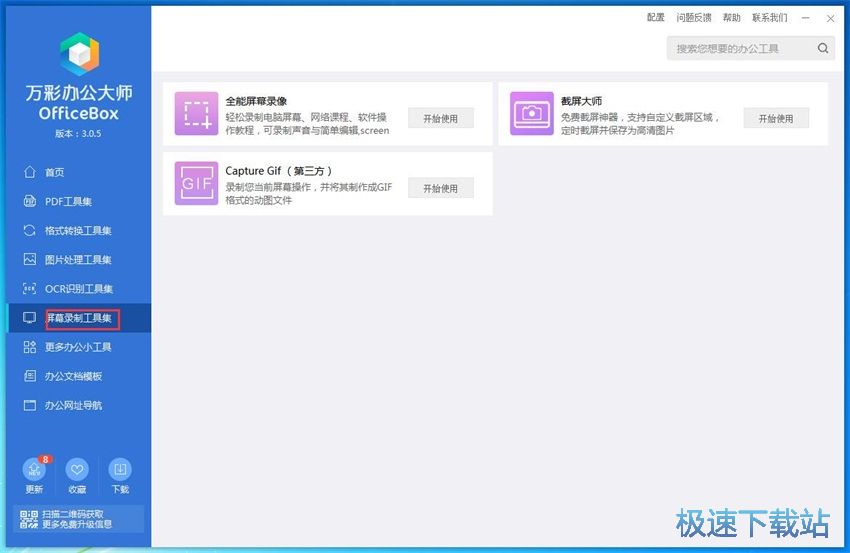Screen dimensions: 850x553
Task: Start using 全能屏幕录像 with 开始使用
Action: (x=441, y=118)
